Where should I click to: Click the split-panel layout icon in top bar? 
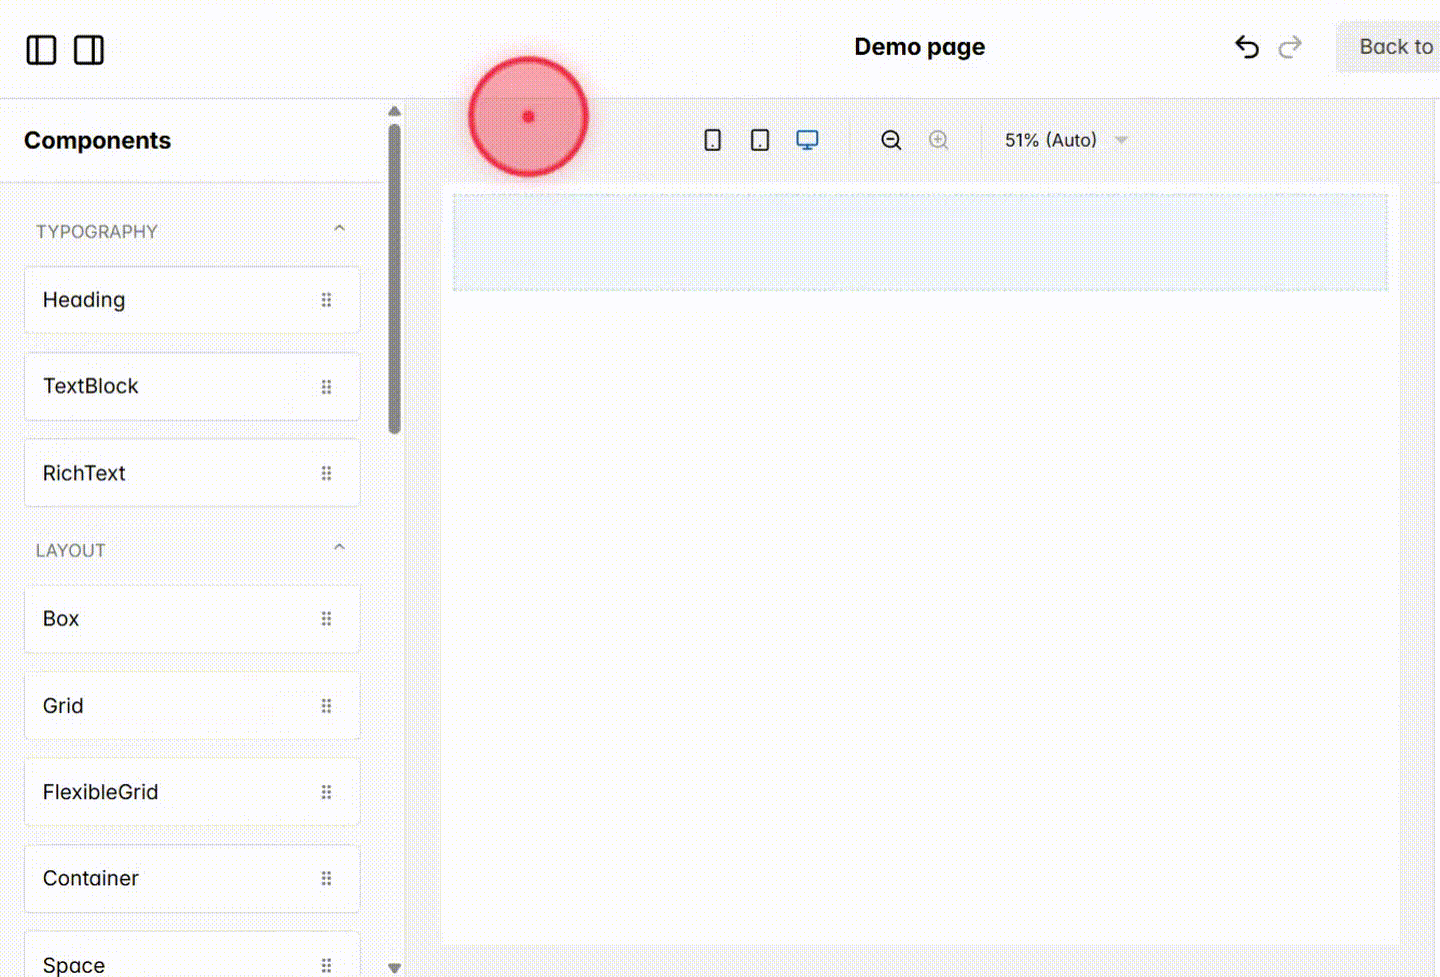tap(88, 50)
